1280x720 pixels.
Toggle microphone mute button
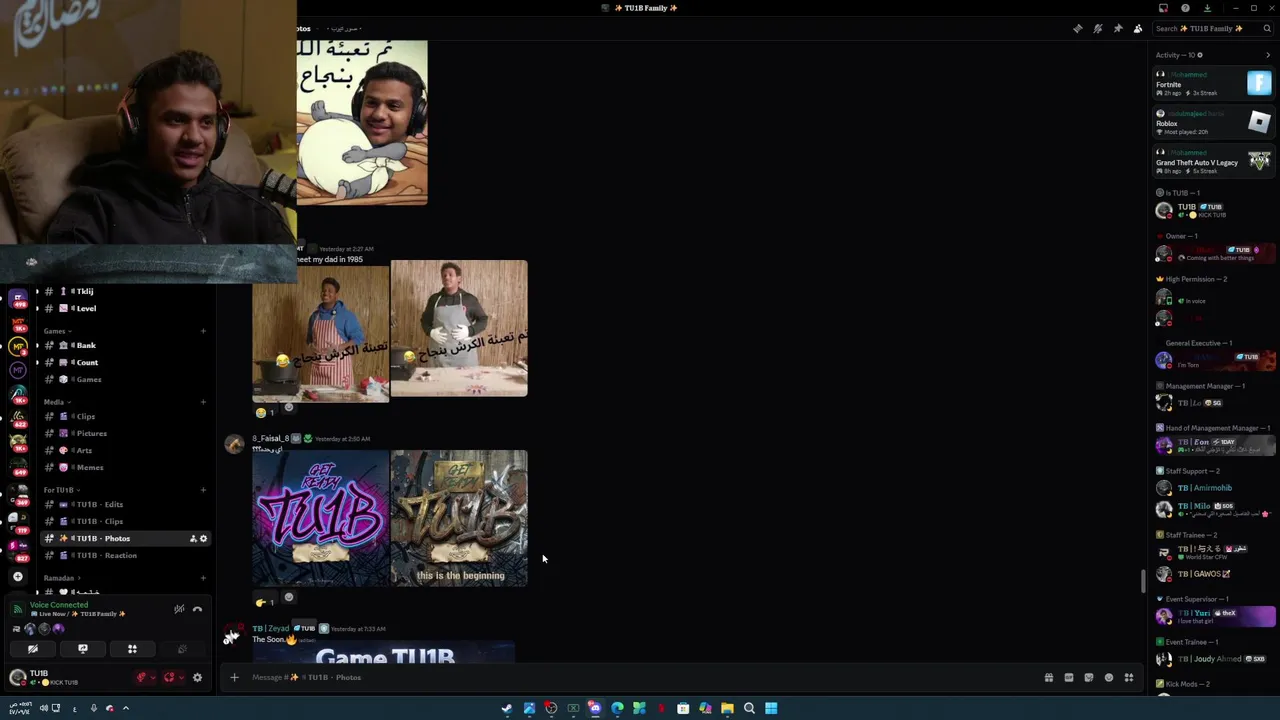[x=141, y=677]
